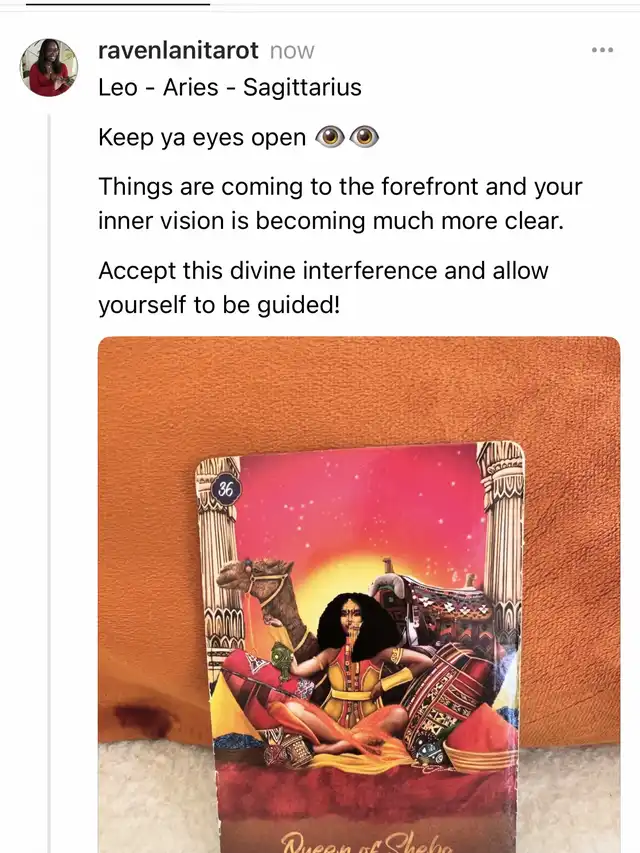Click the green object the queen holds
640x853 pixels.
click(x=282, y=660)
